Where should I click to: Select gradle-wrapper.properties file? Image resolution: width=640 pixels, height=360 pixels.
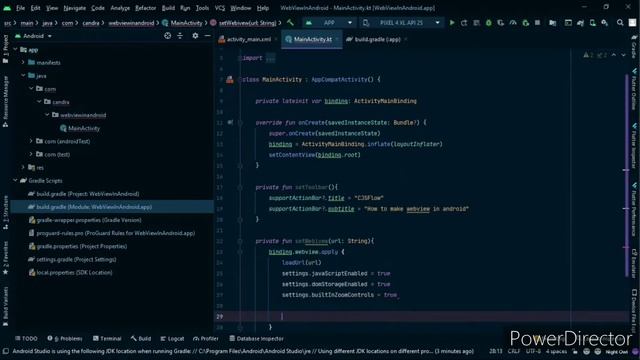[85, 220]
